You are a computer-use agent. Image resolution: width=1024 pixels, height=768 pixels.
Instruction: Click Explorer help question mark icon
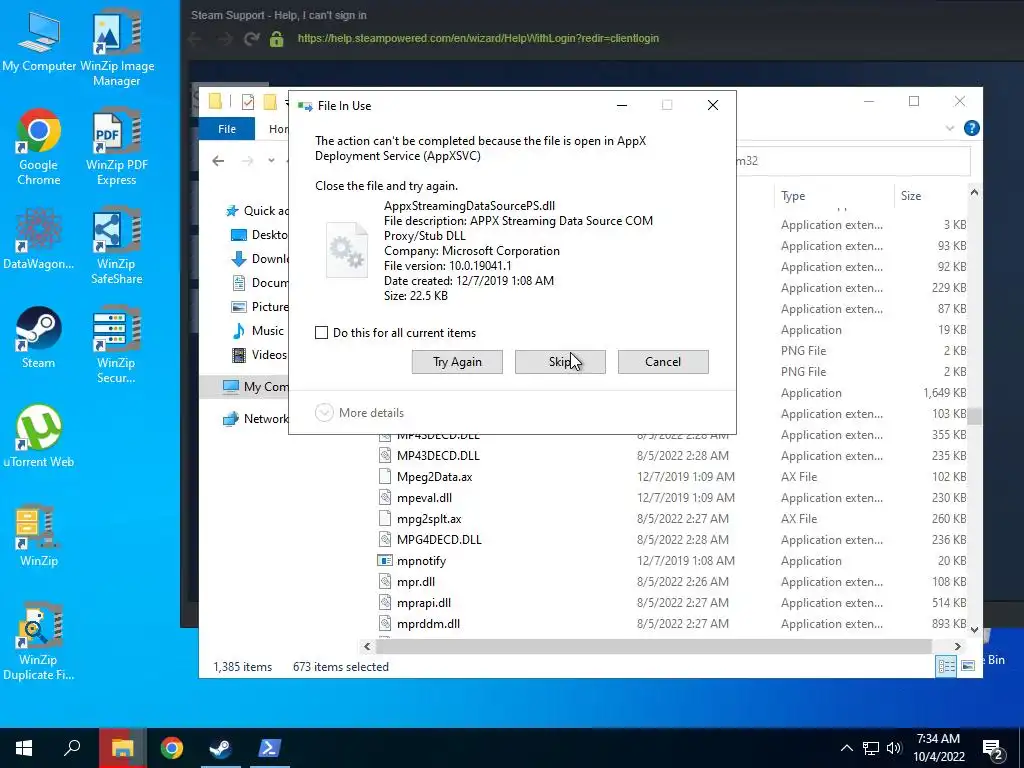[972, 128]
